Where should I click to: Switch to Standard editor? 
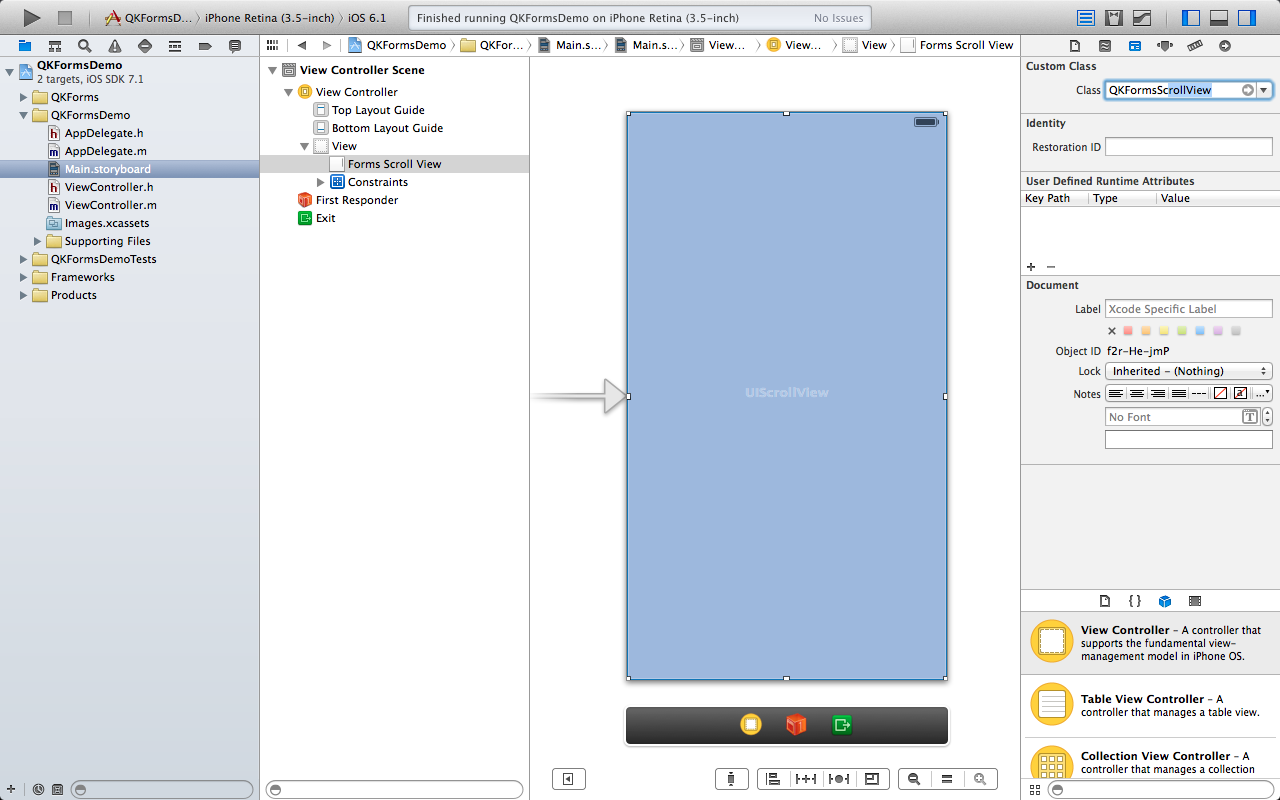coord(1086,18)
